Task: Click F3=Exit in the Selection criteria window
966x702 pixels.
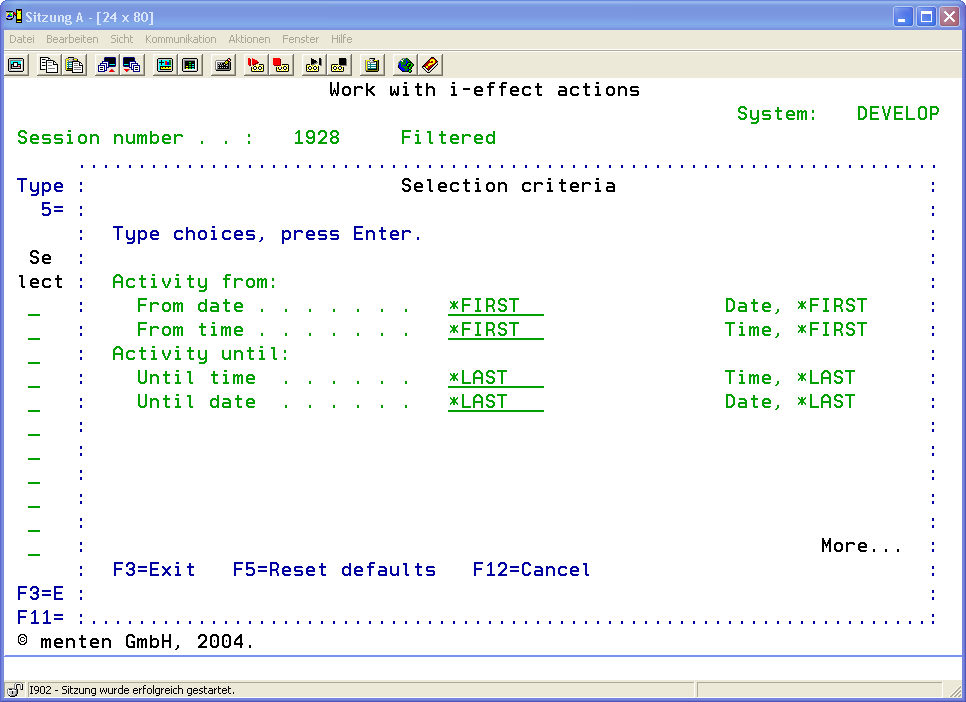Action: (154, 570)
